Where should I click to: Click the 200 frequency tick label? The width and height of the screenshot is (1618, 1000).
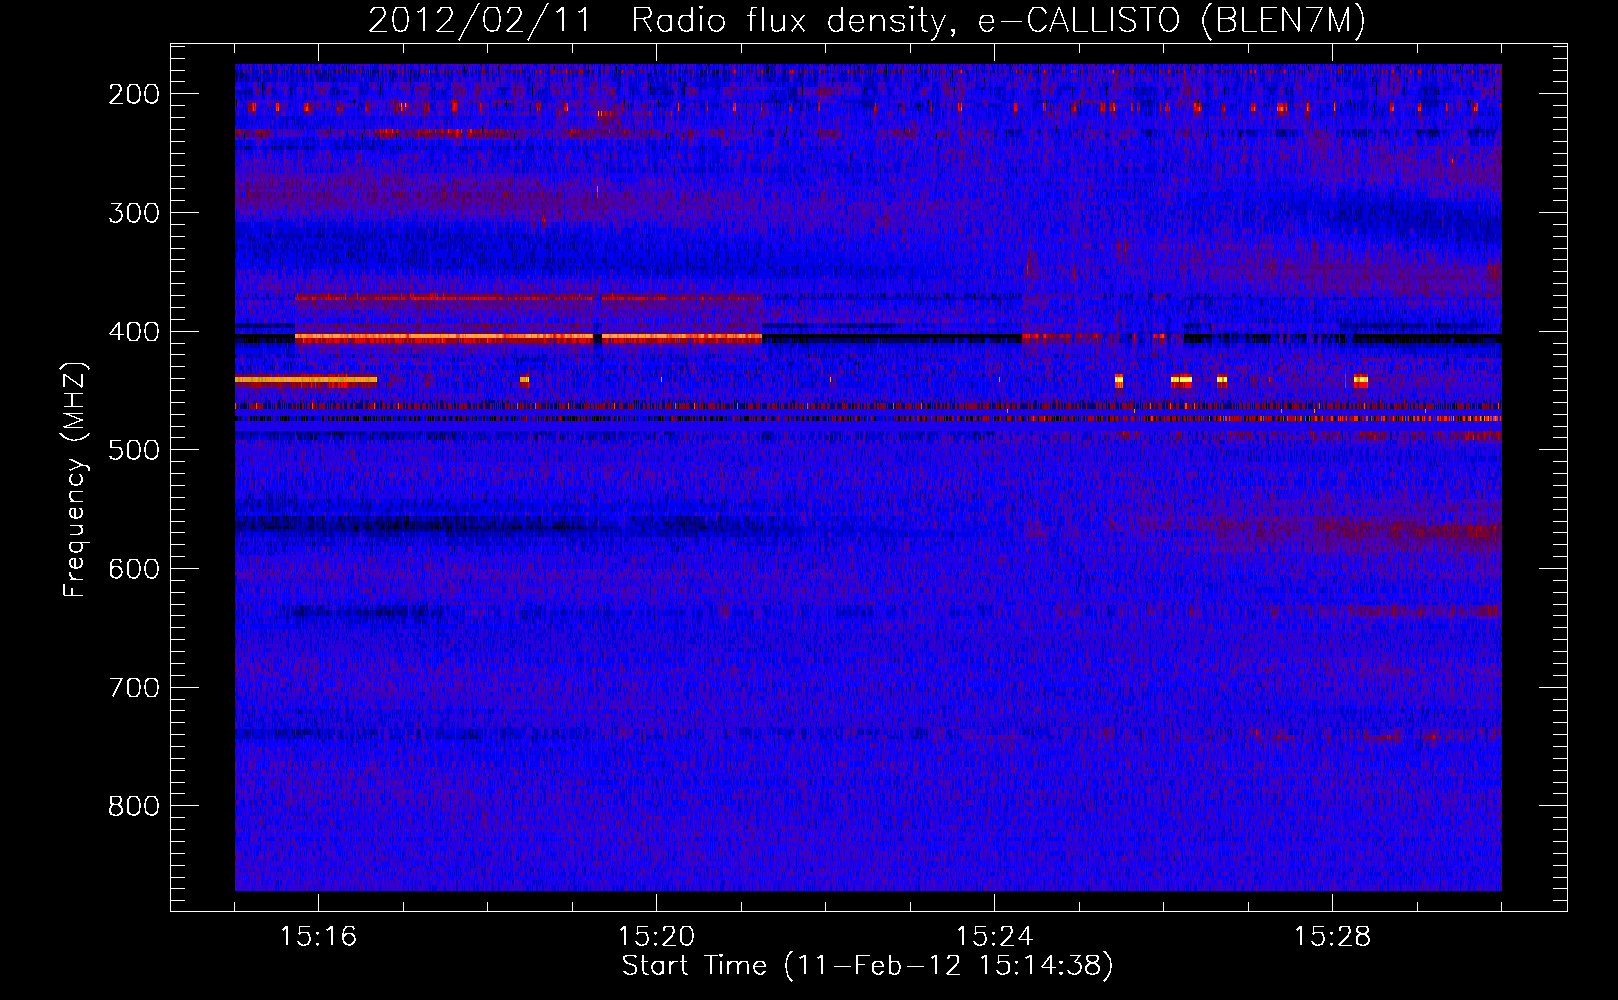(134, 94)
